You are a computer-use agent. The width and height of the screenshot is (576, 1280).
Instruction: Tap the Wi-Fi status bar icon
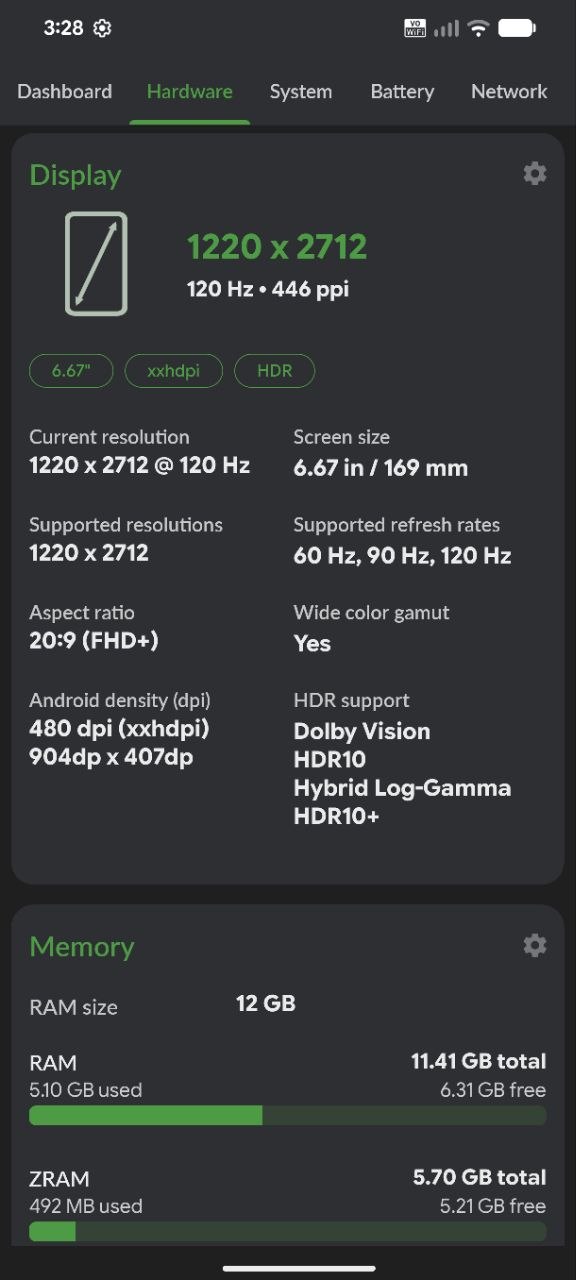point(479,28)
